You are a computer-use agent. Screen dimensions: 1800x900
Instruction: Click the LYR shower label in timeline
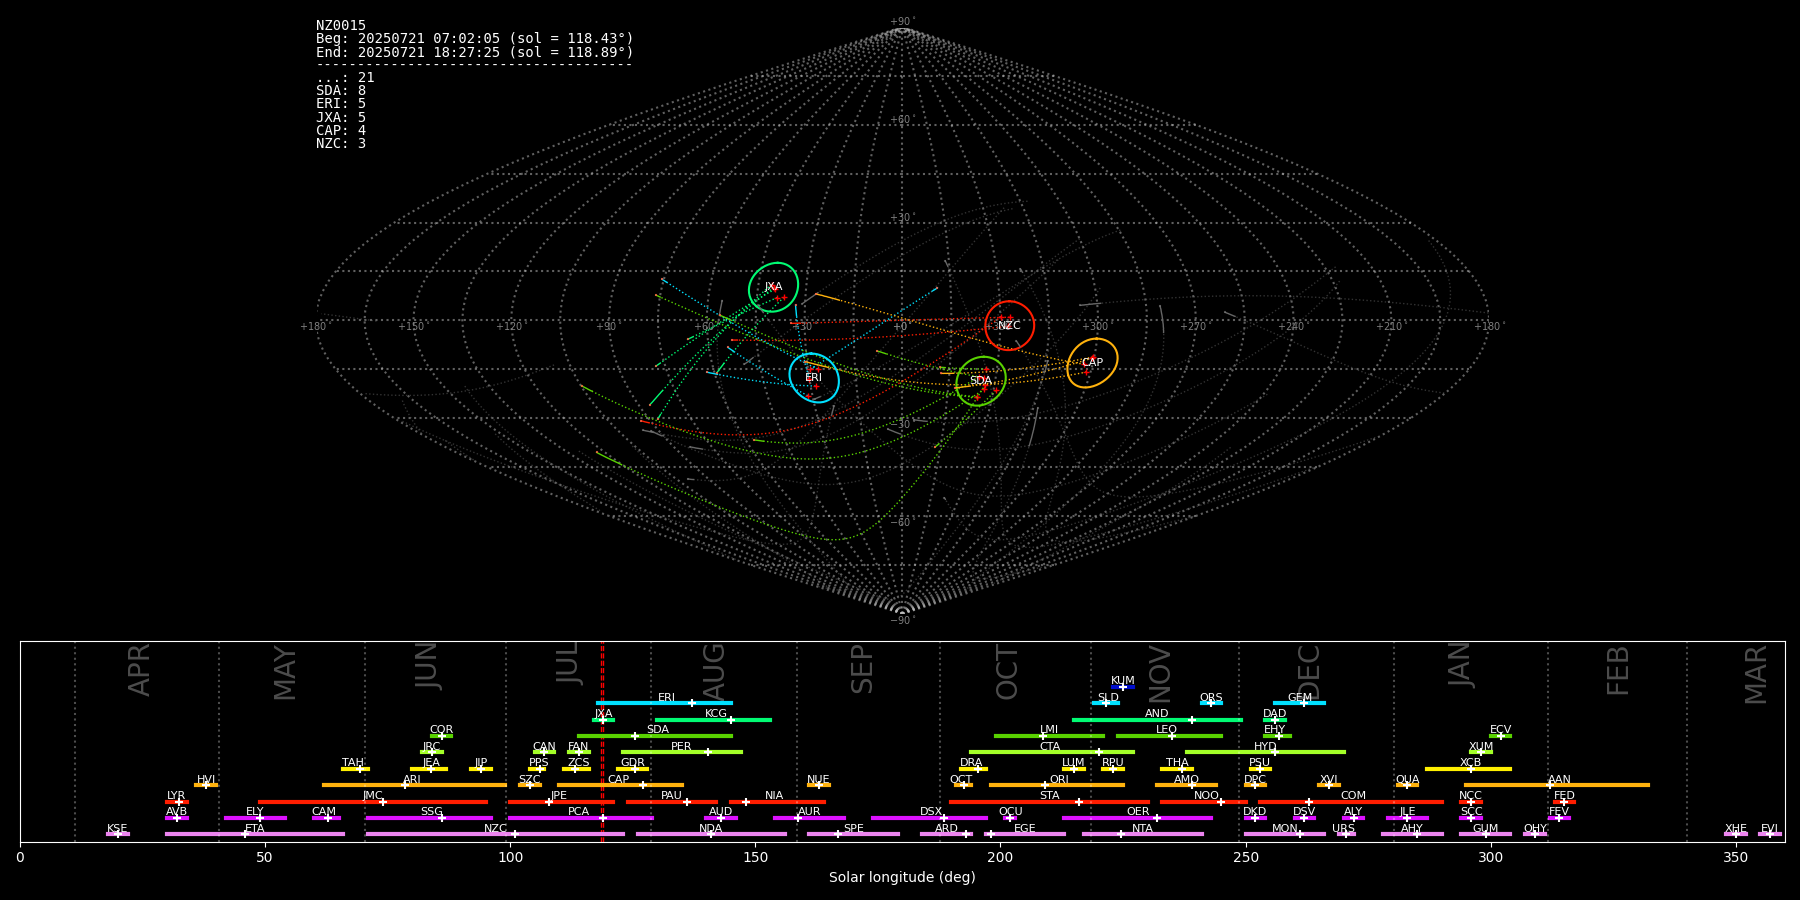(x=176, y=796)
